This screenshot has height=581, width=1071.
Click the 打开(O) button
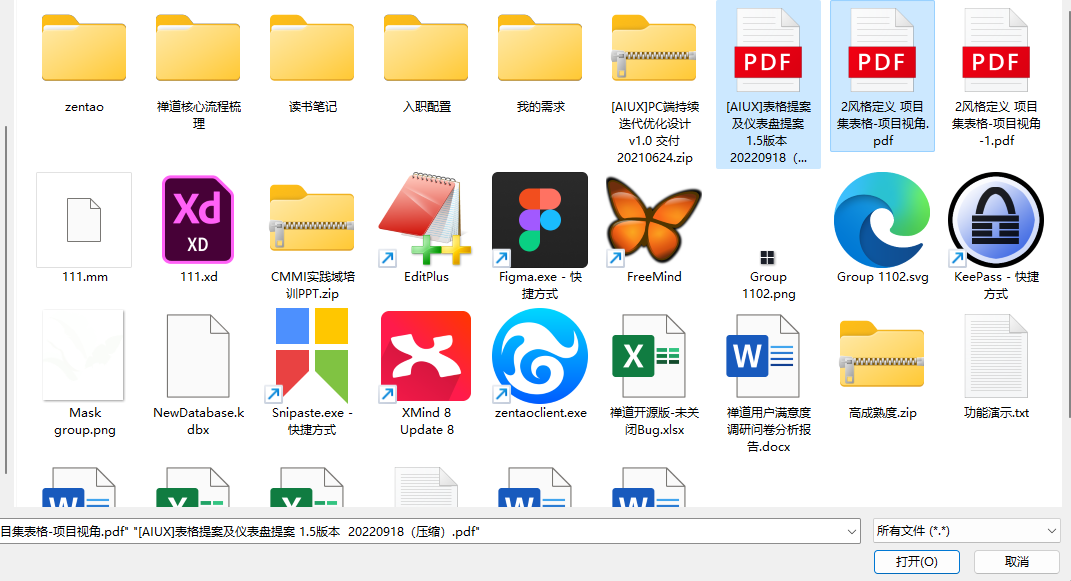coord(917,562)
